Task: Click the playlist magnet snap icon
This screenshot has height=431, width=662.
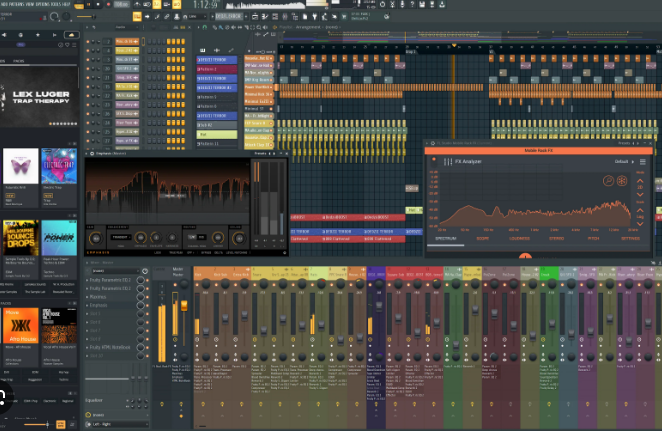Action: tap(203, 27)
